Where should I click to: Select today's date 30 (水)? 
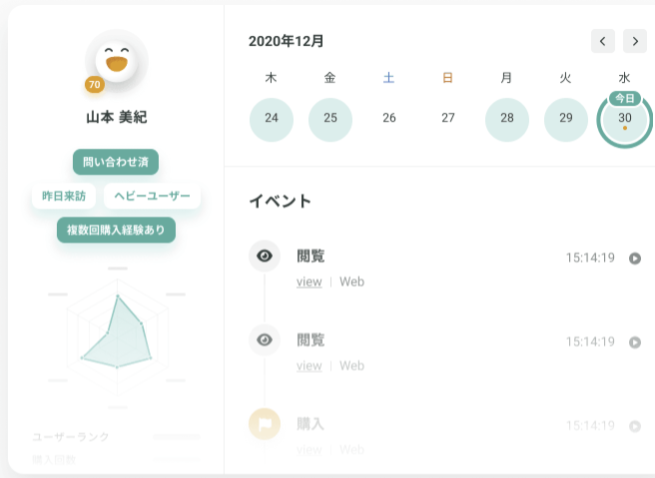[x=625, y=120]
